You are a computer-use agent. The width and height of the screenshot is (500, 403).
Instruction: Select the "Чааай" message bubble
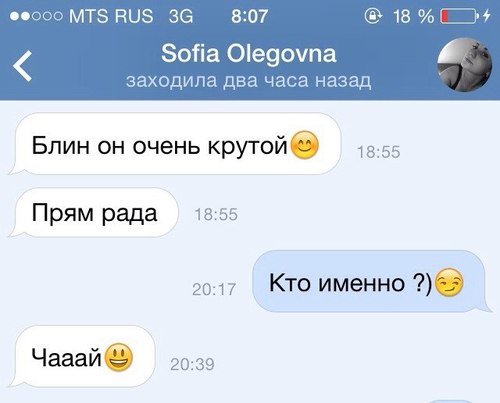coord(82,357)
